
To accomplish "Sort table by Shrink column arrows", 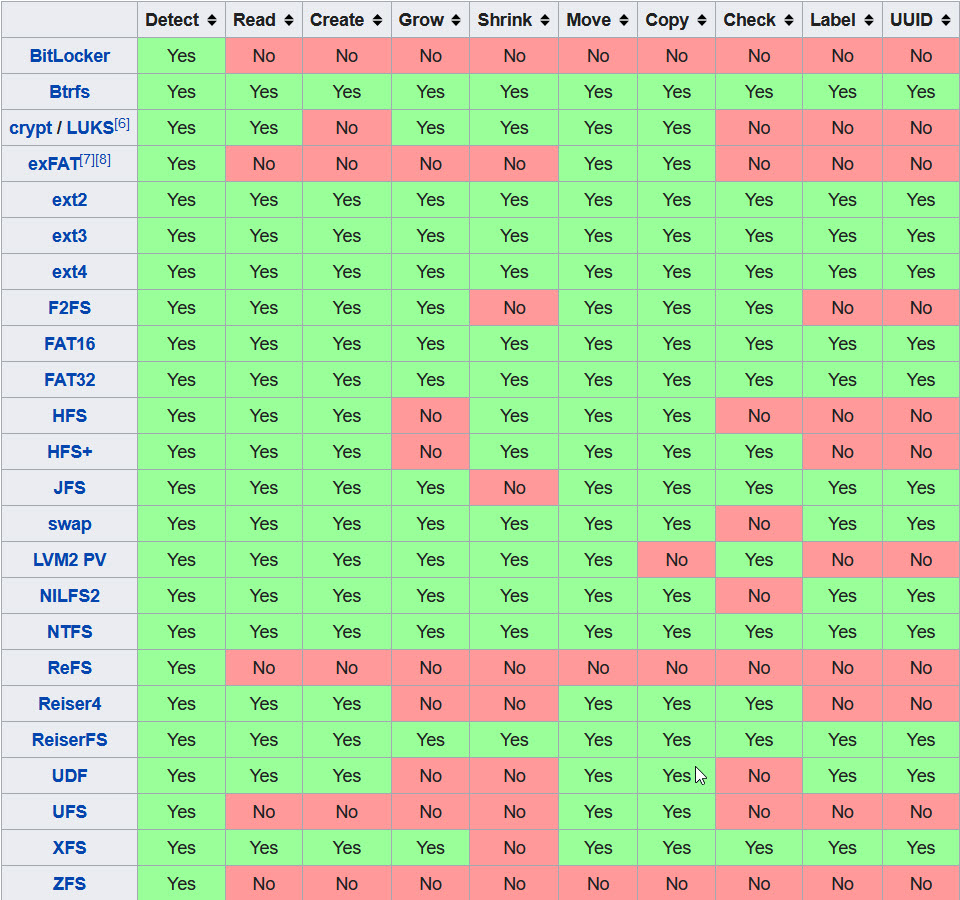I will coord(545,20).
